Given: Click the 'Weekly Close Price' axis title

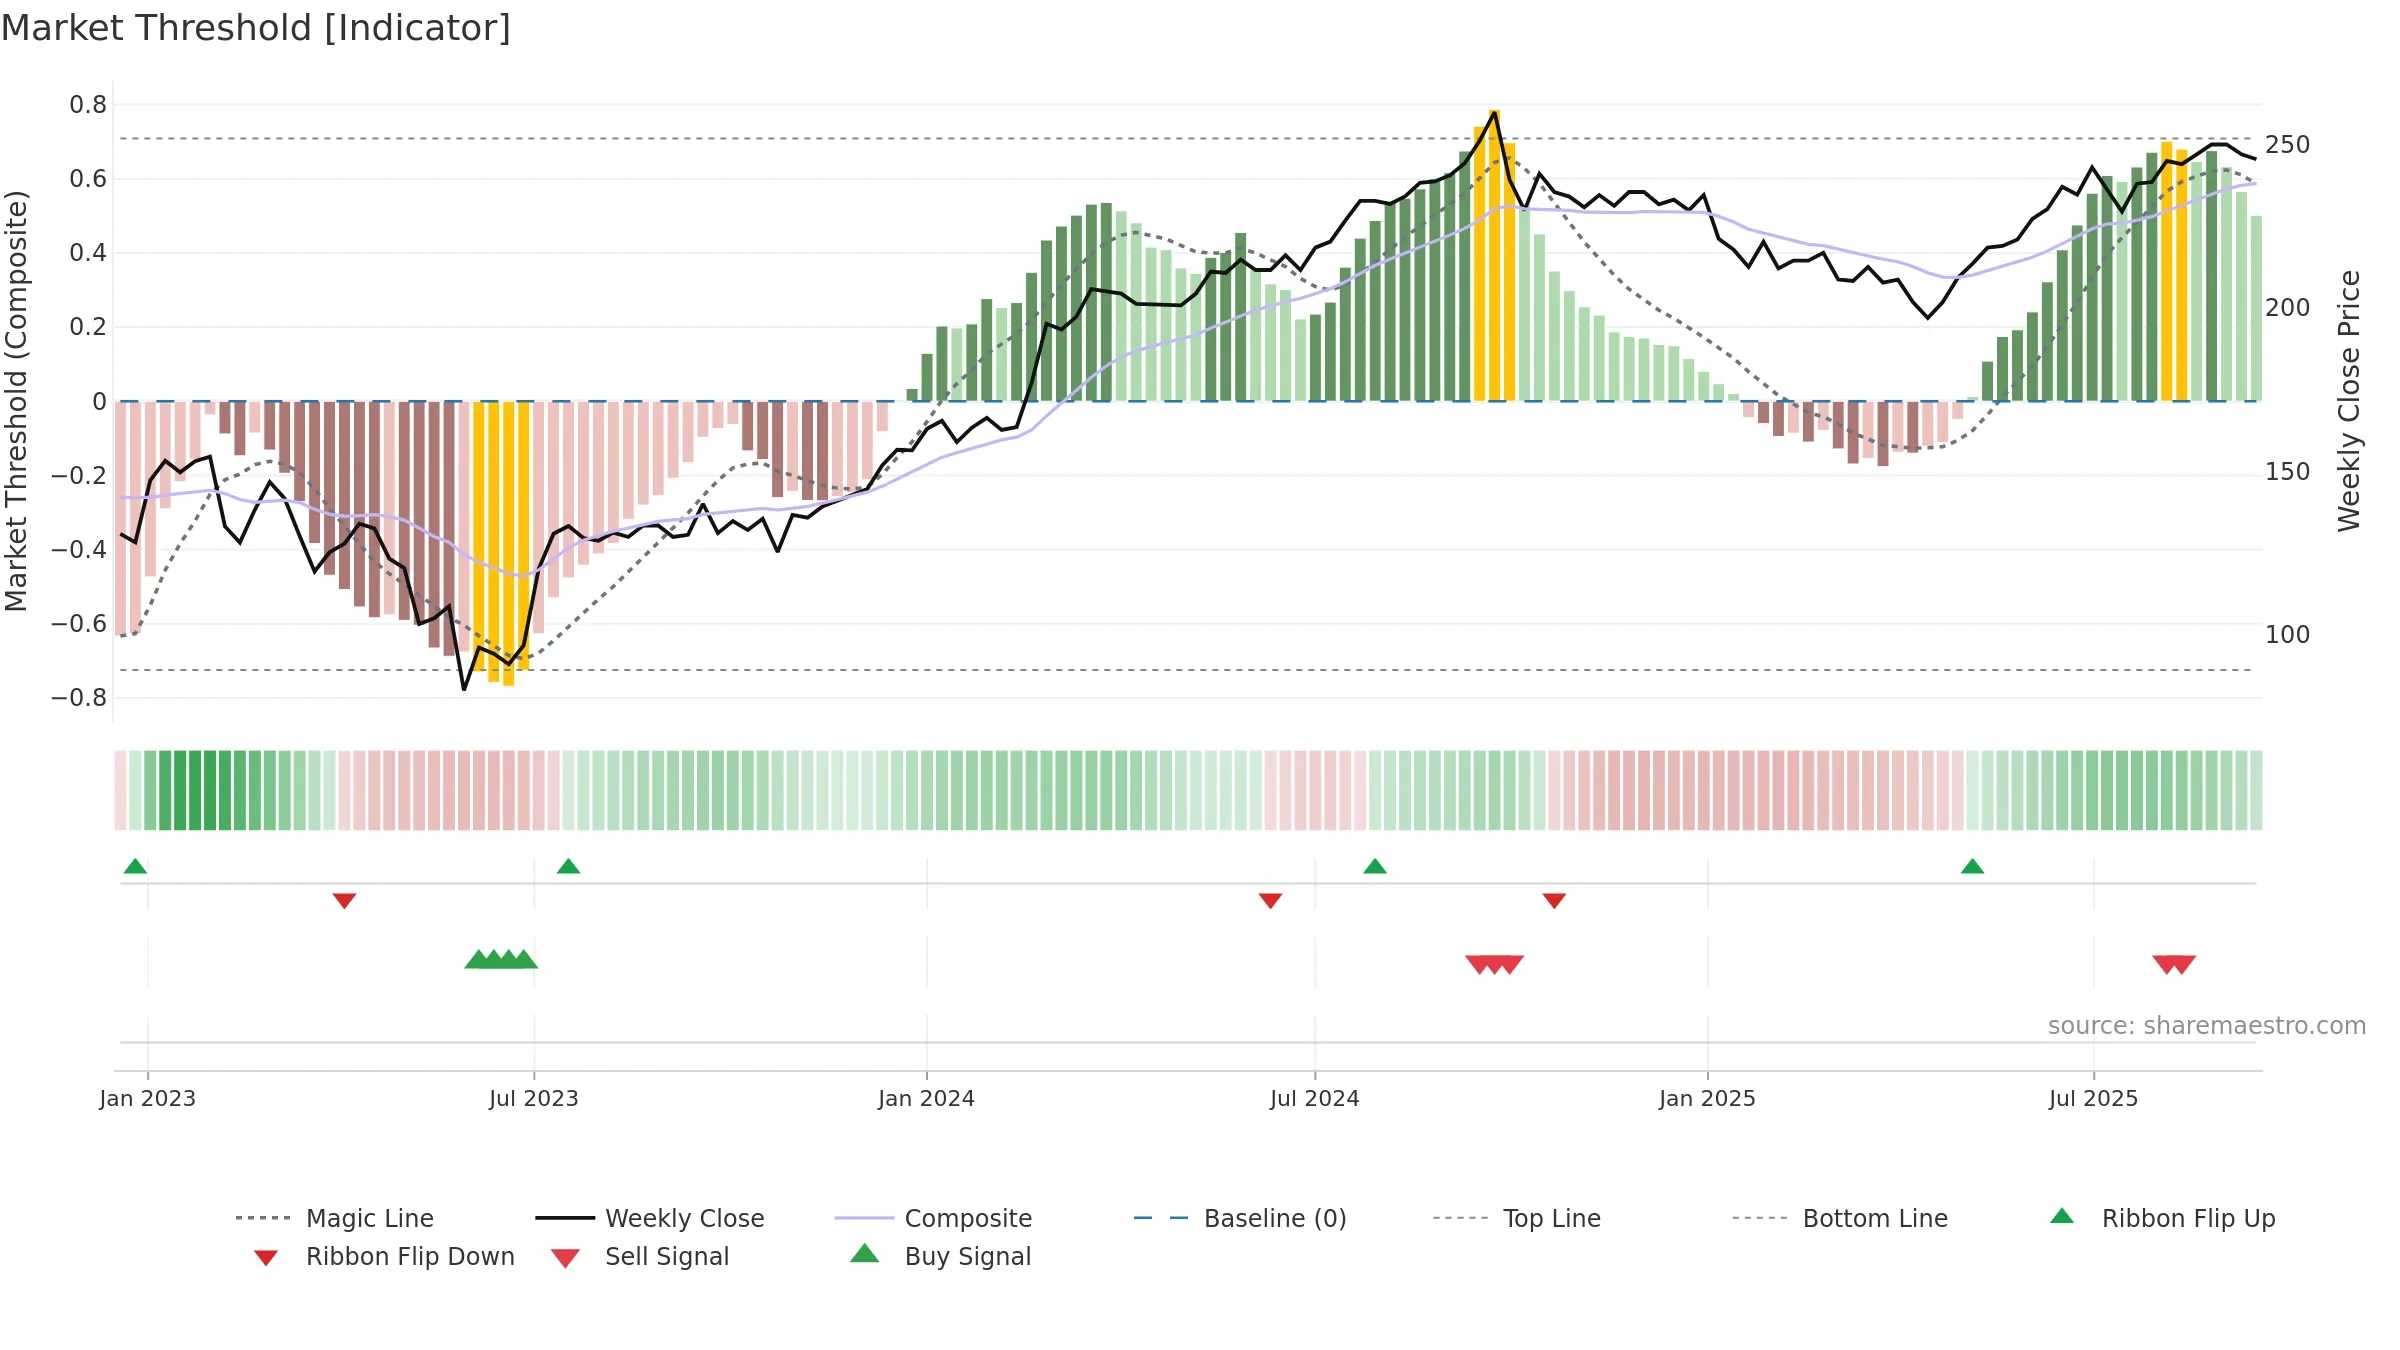Looking at the screenshot, I should pyautogui.click(x=2349, y=401).
